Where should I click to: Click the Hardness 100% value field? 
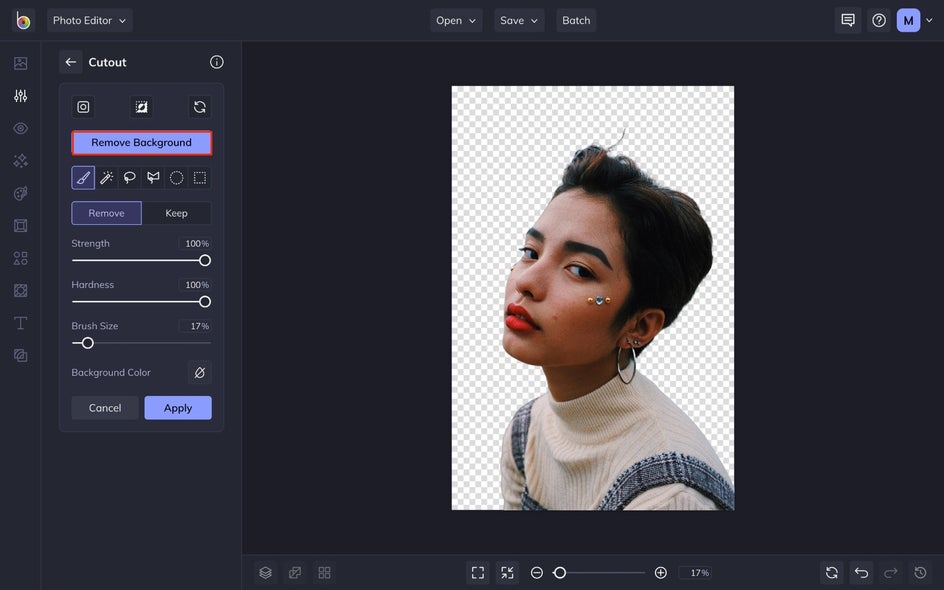point(195,285)
